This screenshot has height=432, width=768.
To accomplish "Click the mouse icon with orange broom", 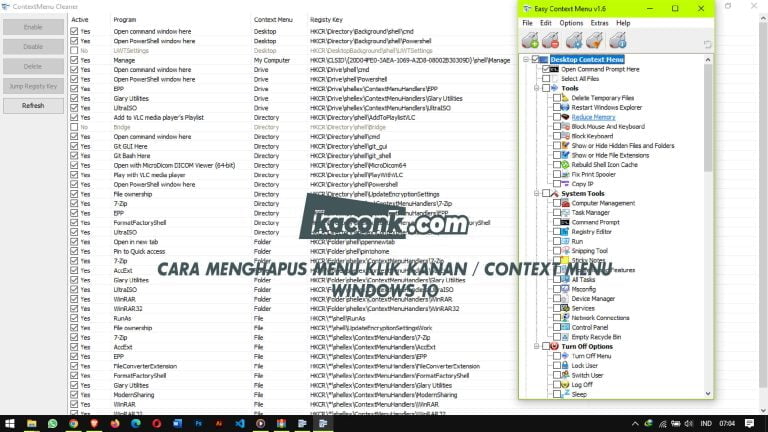I will tap(595, 41).
